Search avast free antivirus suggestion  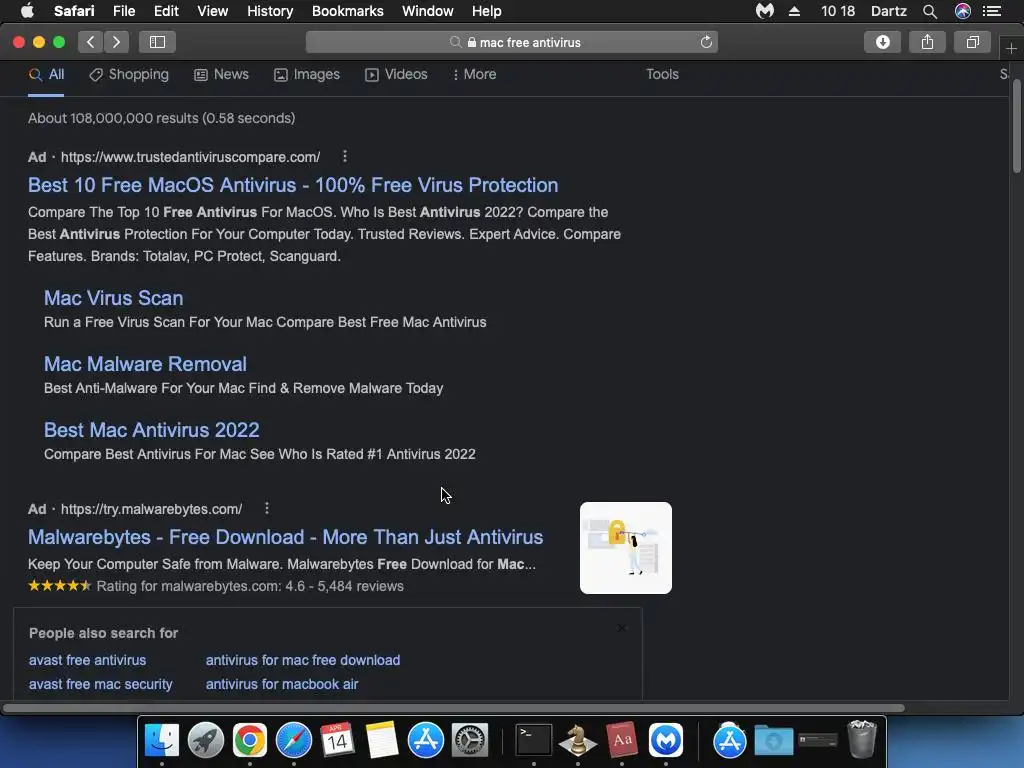88,660
